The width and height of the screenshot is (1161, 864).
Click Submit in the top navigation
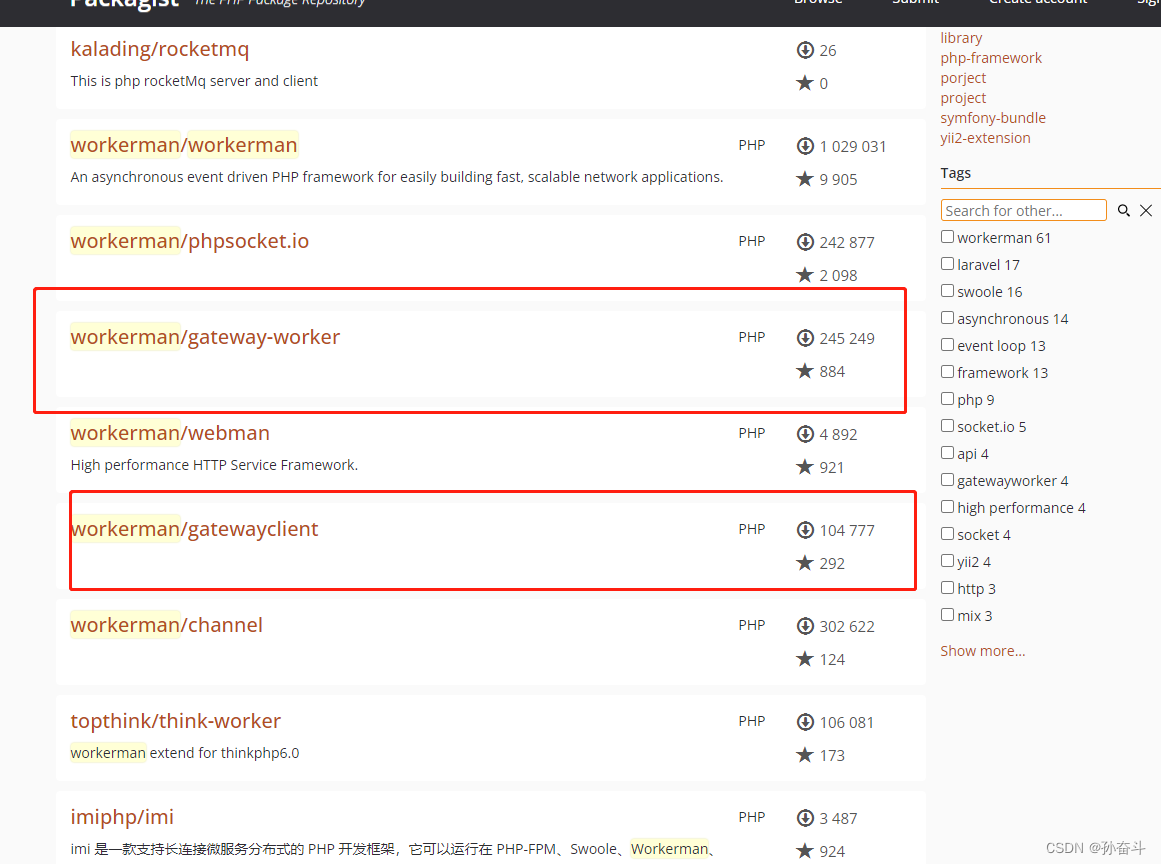pos(915,3)
